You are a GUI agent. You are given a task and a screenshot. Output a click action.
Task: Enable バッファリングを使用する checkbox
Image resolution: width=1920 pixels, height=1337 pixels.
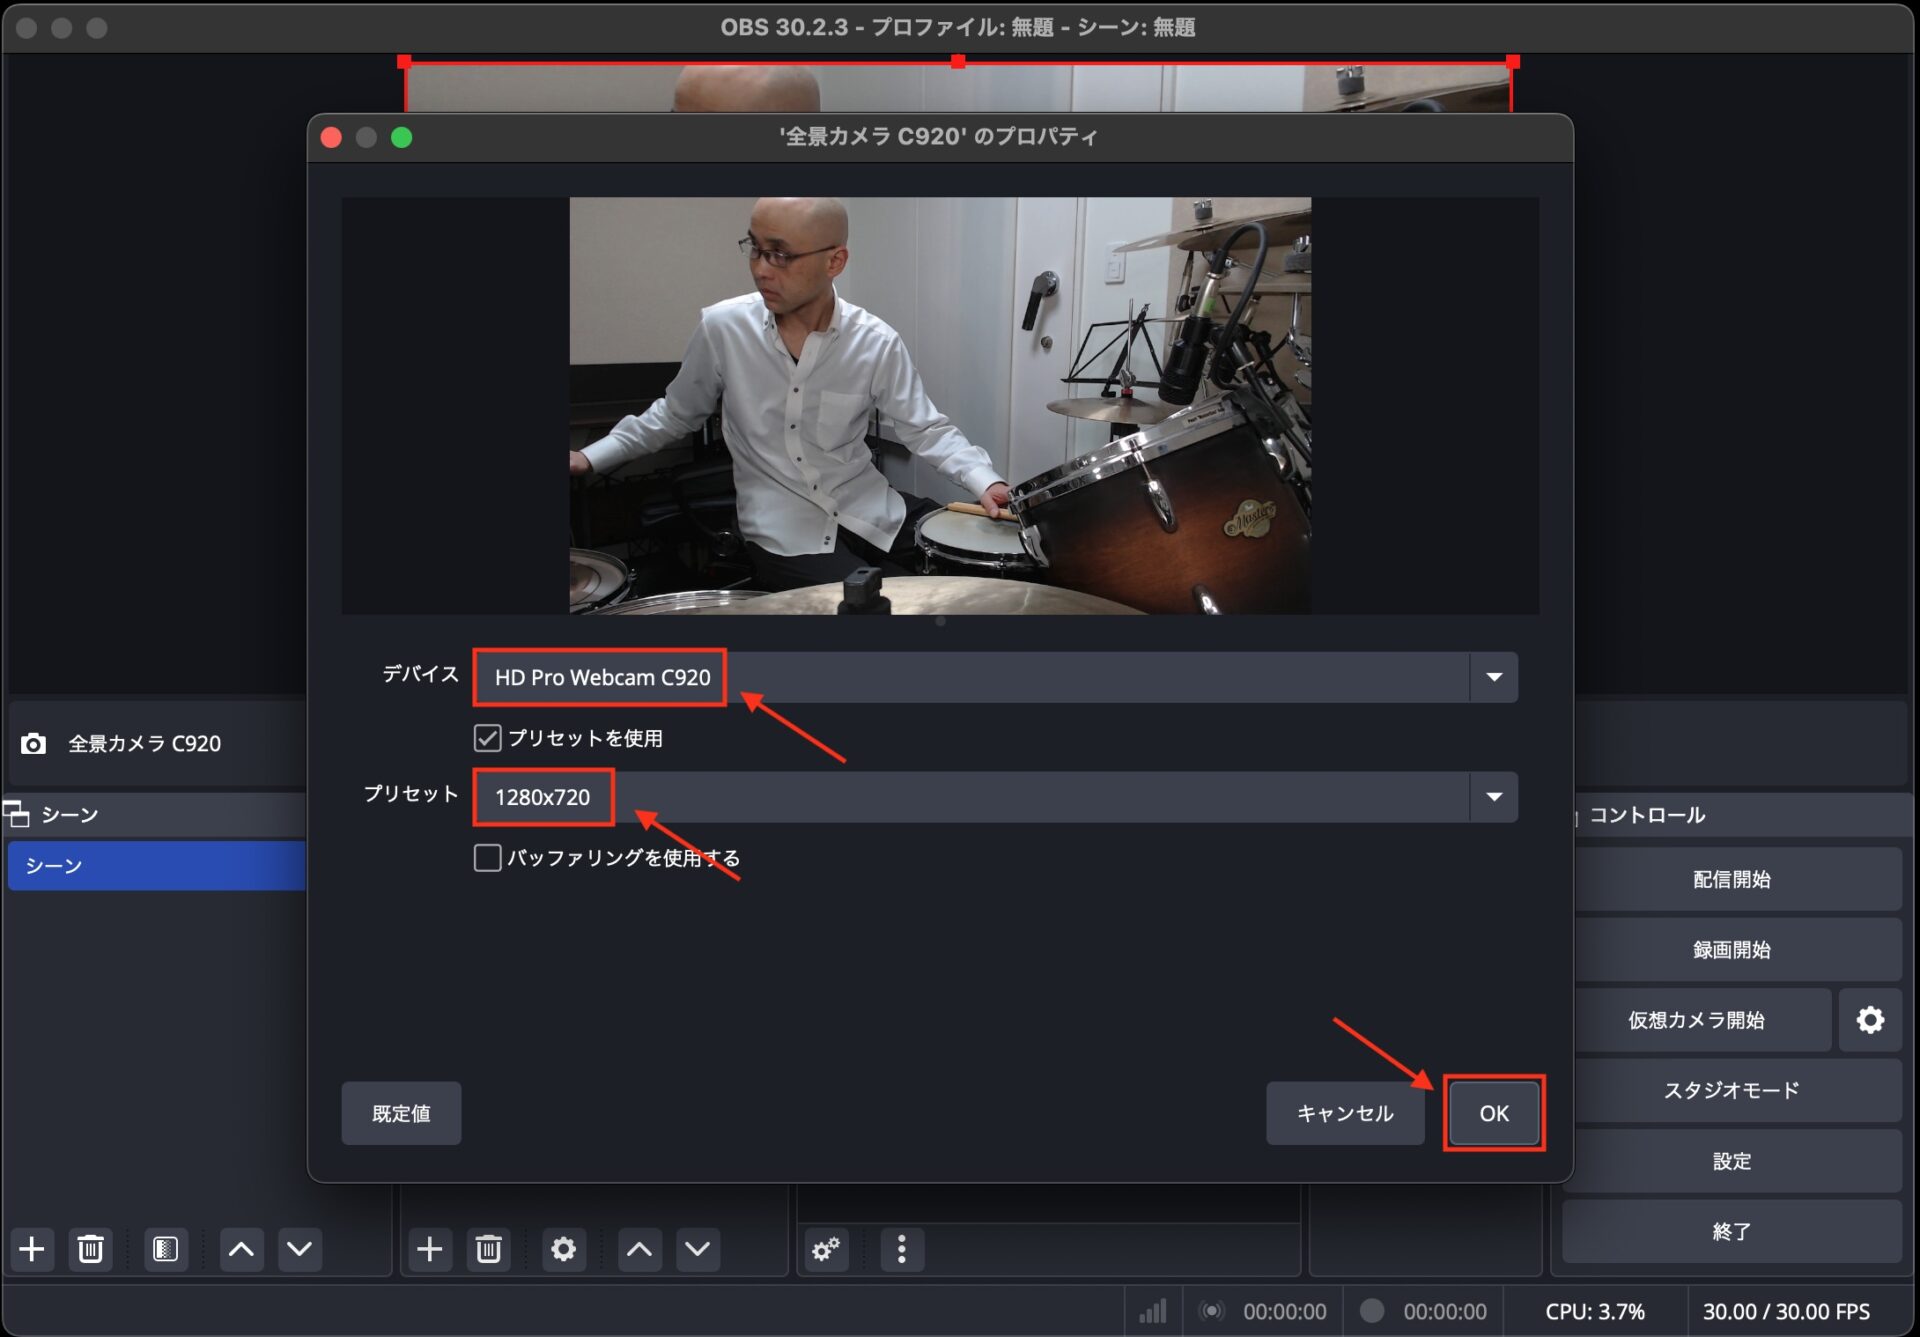click(487, 858)
